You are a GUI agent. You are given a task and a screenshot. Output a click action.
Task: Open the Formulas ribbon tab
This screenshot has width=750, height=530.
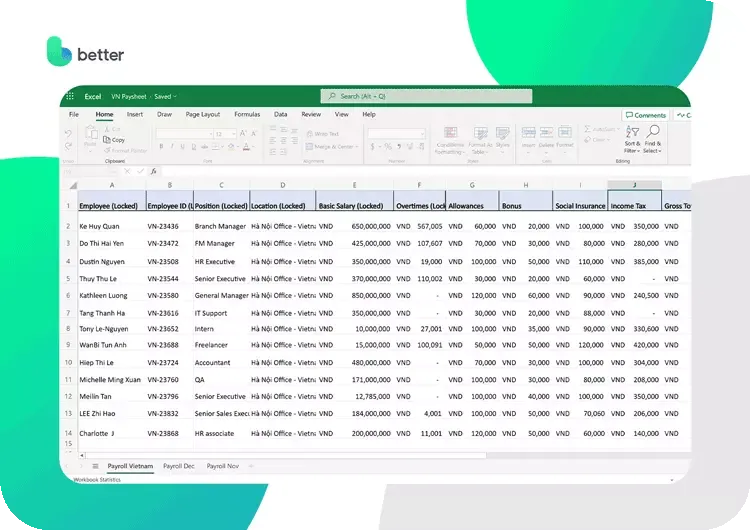pos(246,115)
